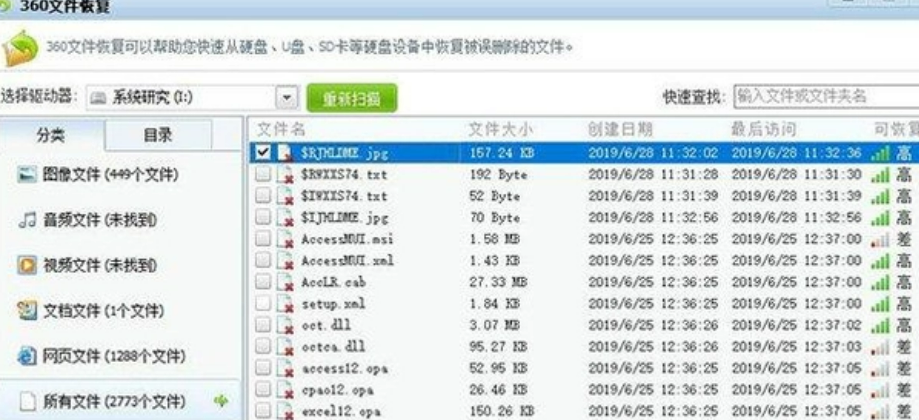The width and height of the screenshot is (919, 420).
Task: Open 视频文件 (未找到) category
Action: pos(100,265)
